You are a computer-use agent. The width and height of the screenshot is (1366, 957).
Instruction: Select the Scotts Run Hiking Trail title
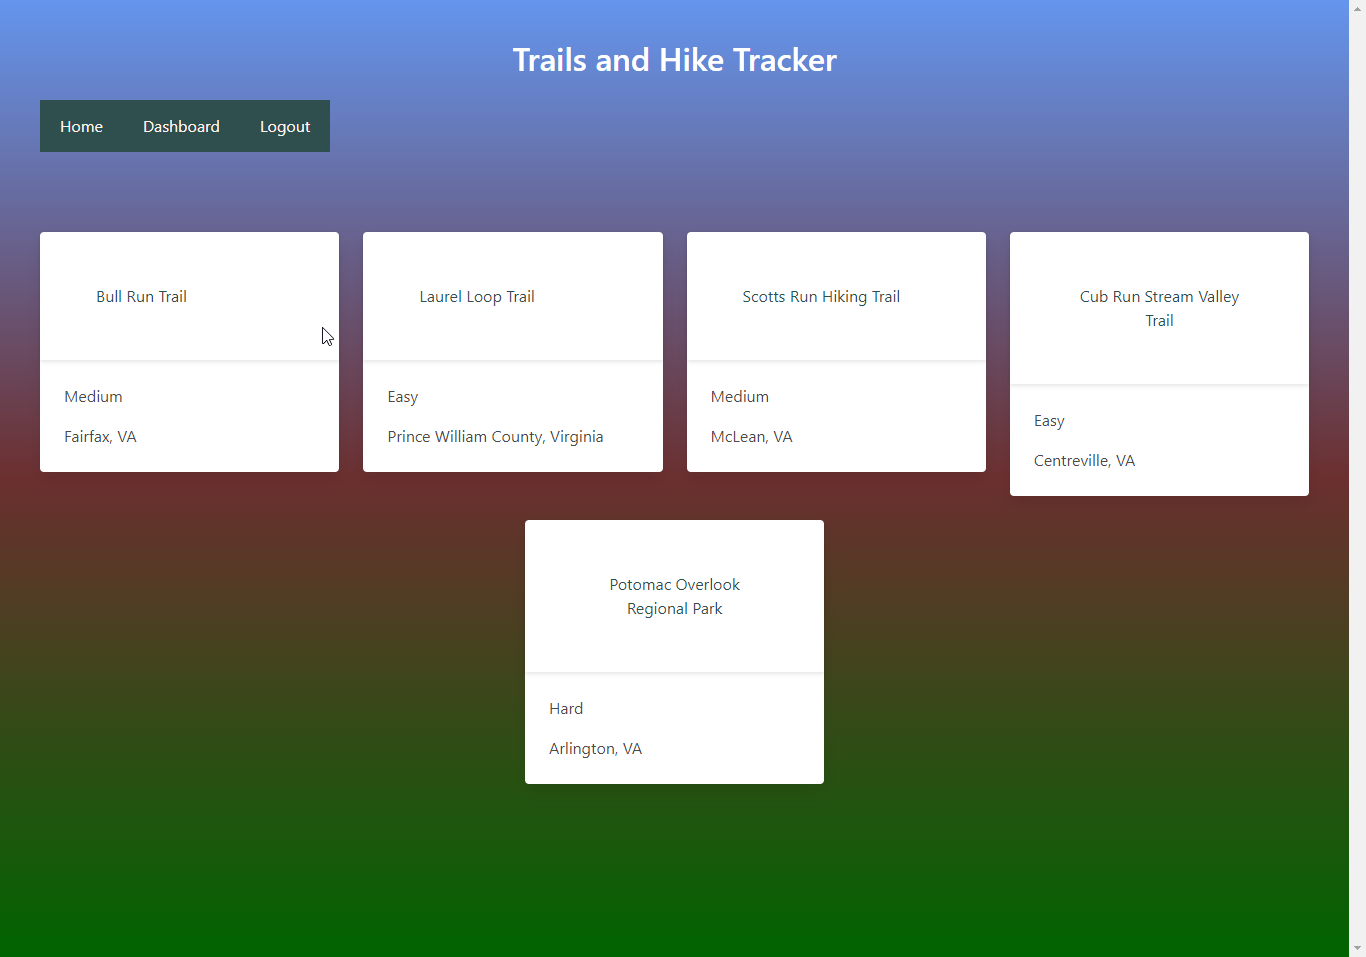(x=821, y=297)
